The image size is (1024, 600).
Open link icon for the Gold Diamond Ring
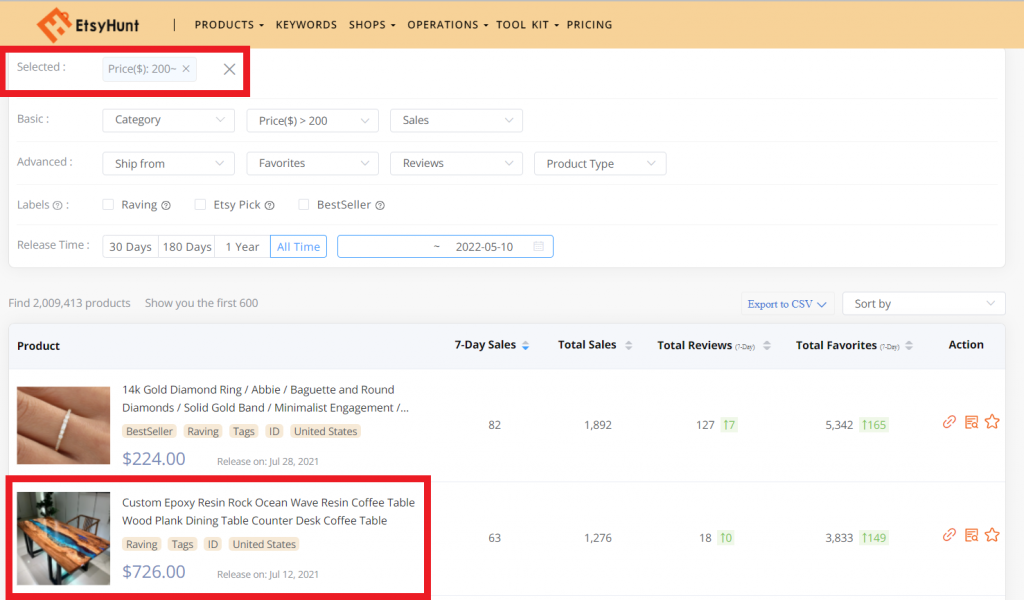(x=949, y=422)
